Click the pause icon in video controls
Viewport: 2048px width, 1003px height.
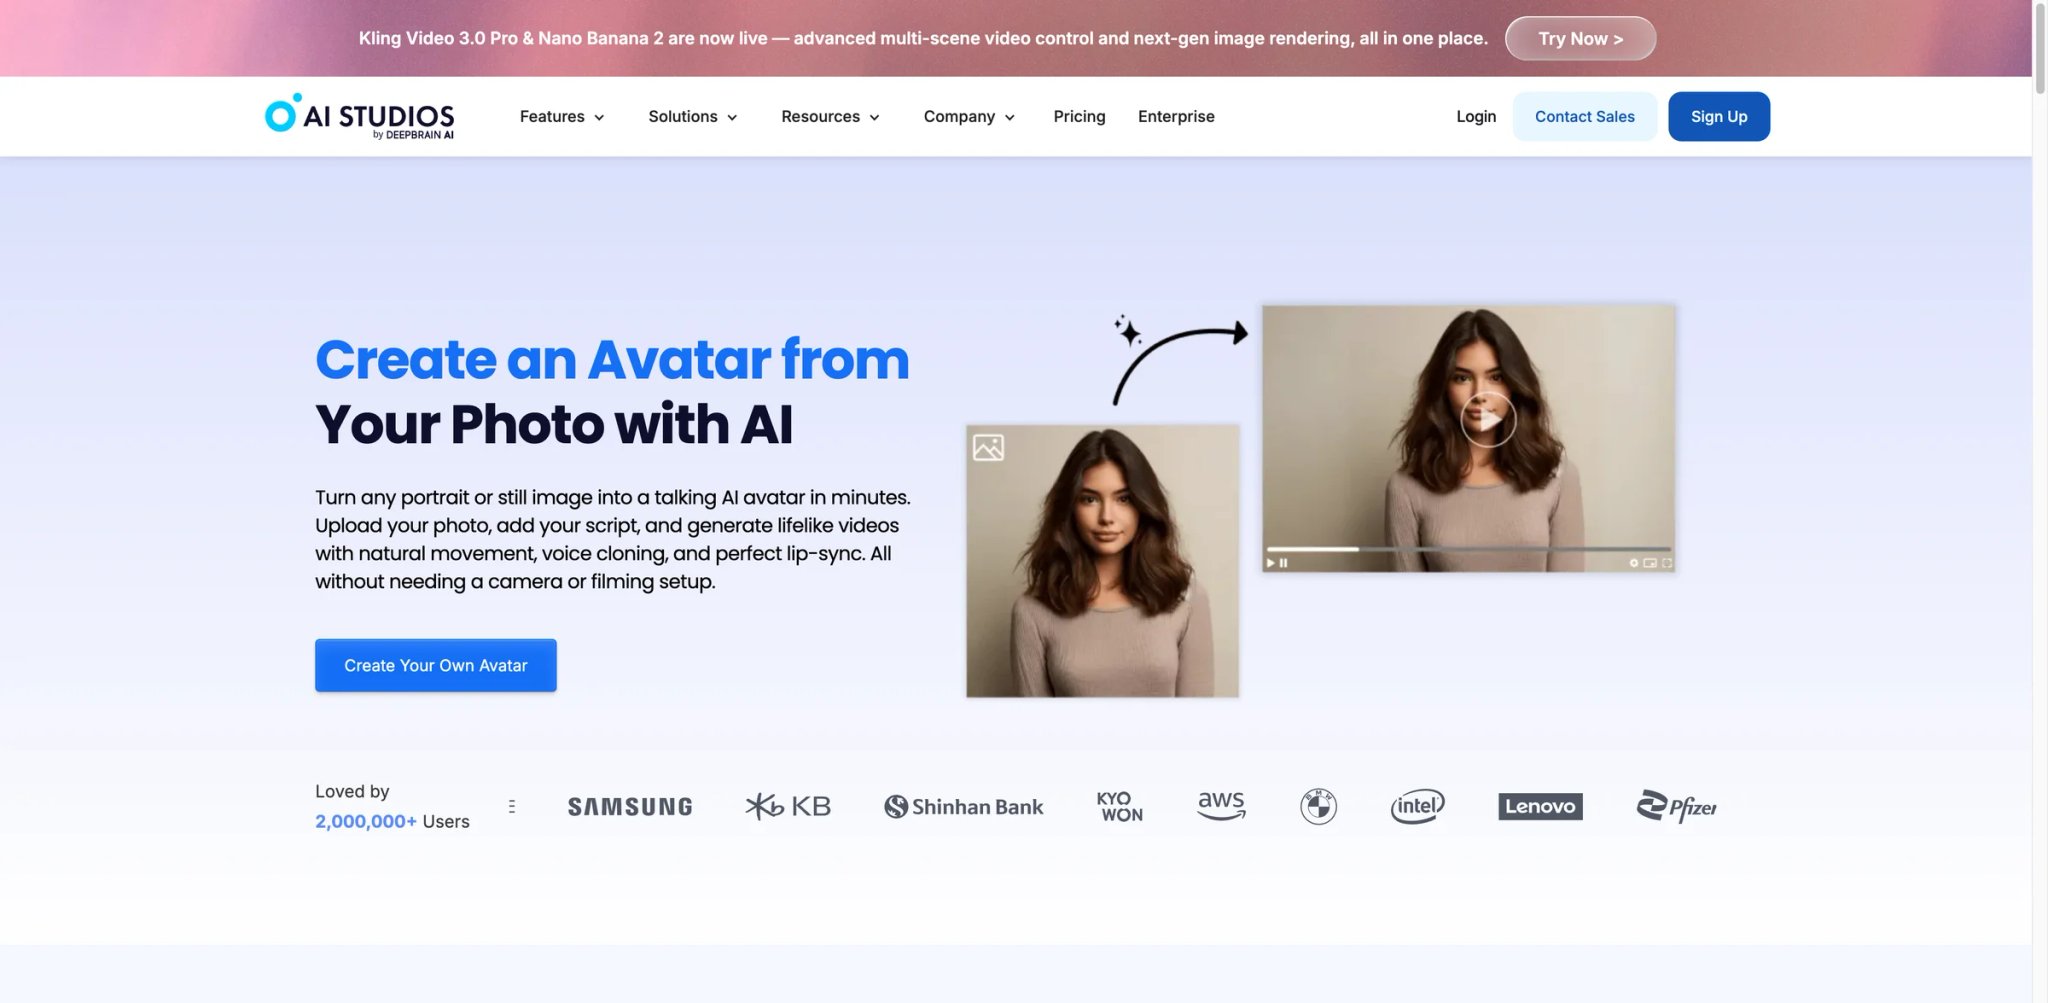(1283, 563)
